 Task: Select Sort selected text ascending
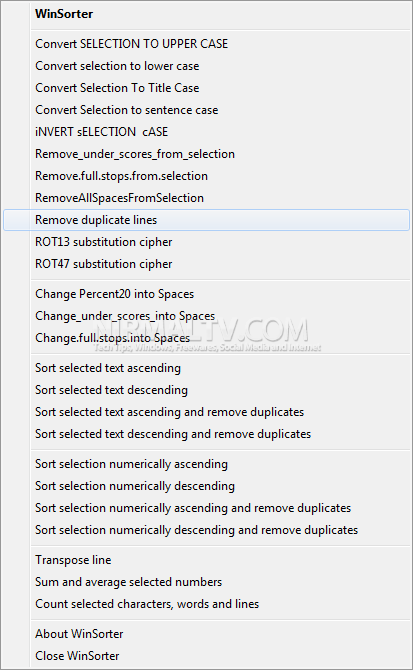[x=206, y=368]
